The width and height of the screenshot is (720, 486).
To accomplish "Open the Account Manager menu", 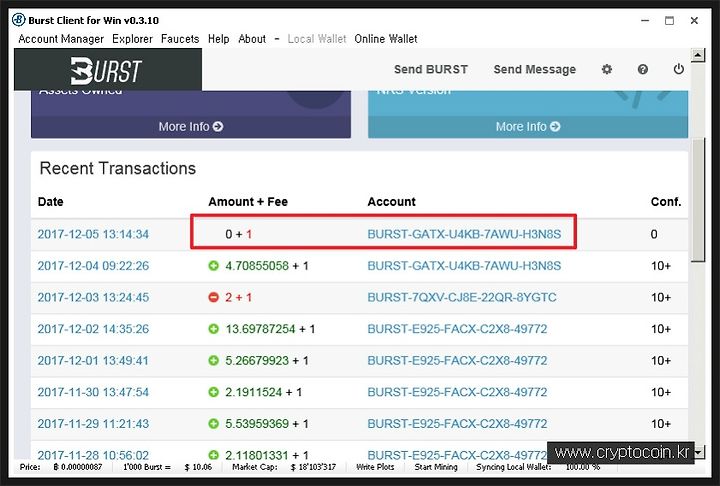I will 61,39.
